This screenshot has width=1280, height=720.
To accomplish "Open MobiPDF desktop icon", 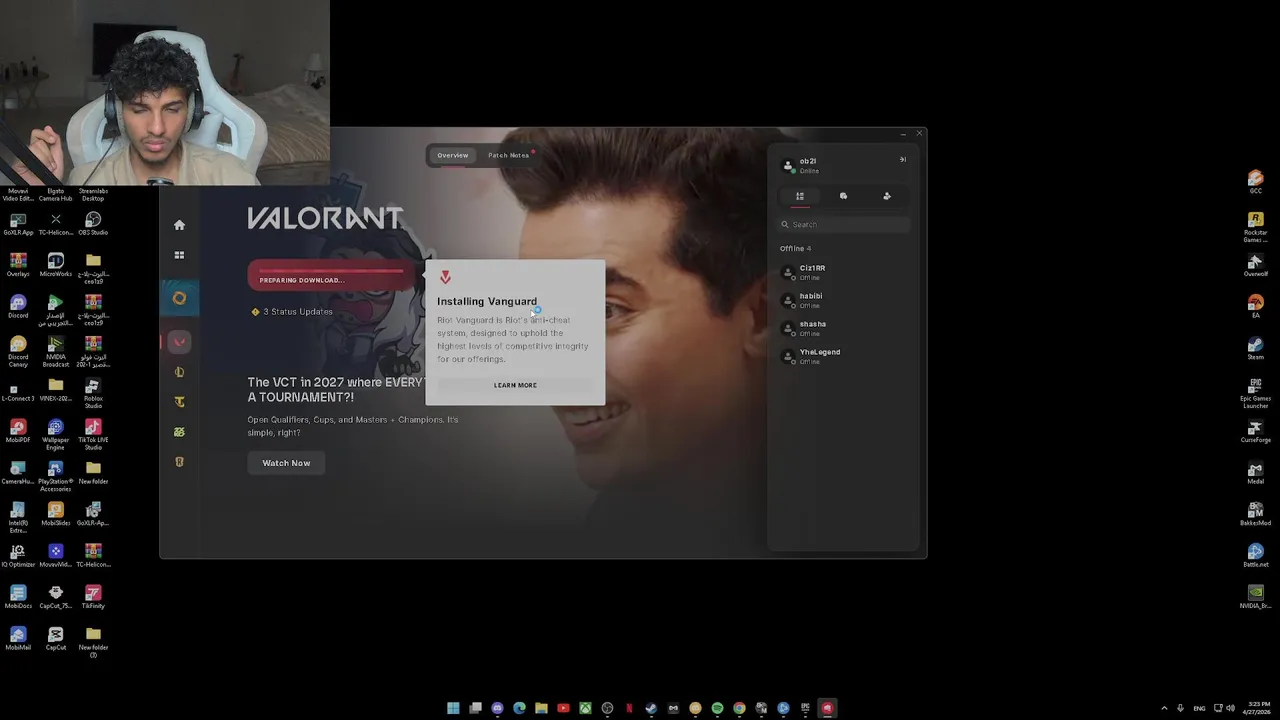I will point(18,431).
